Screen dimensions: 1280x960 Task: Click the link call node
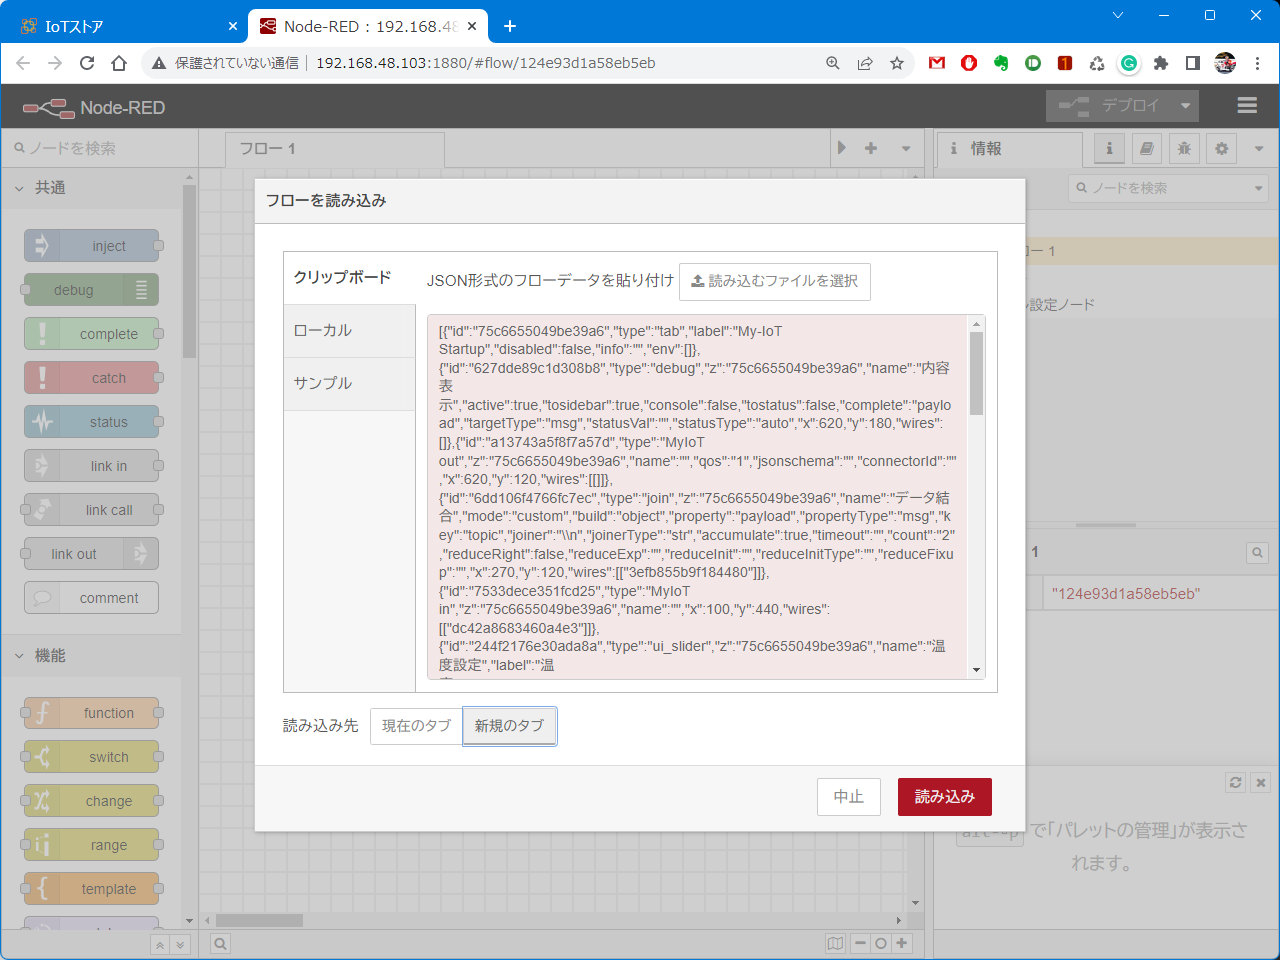pyautogui.click(x=91, y=510)
